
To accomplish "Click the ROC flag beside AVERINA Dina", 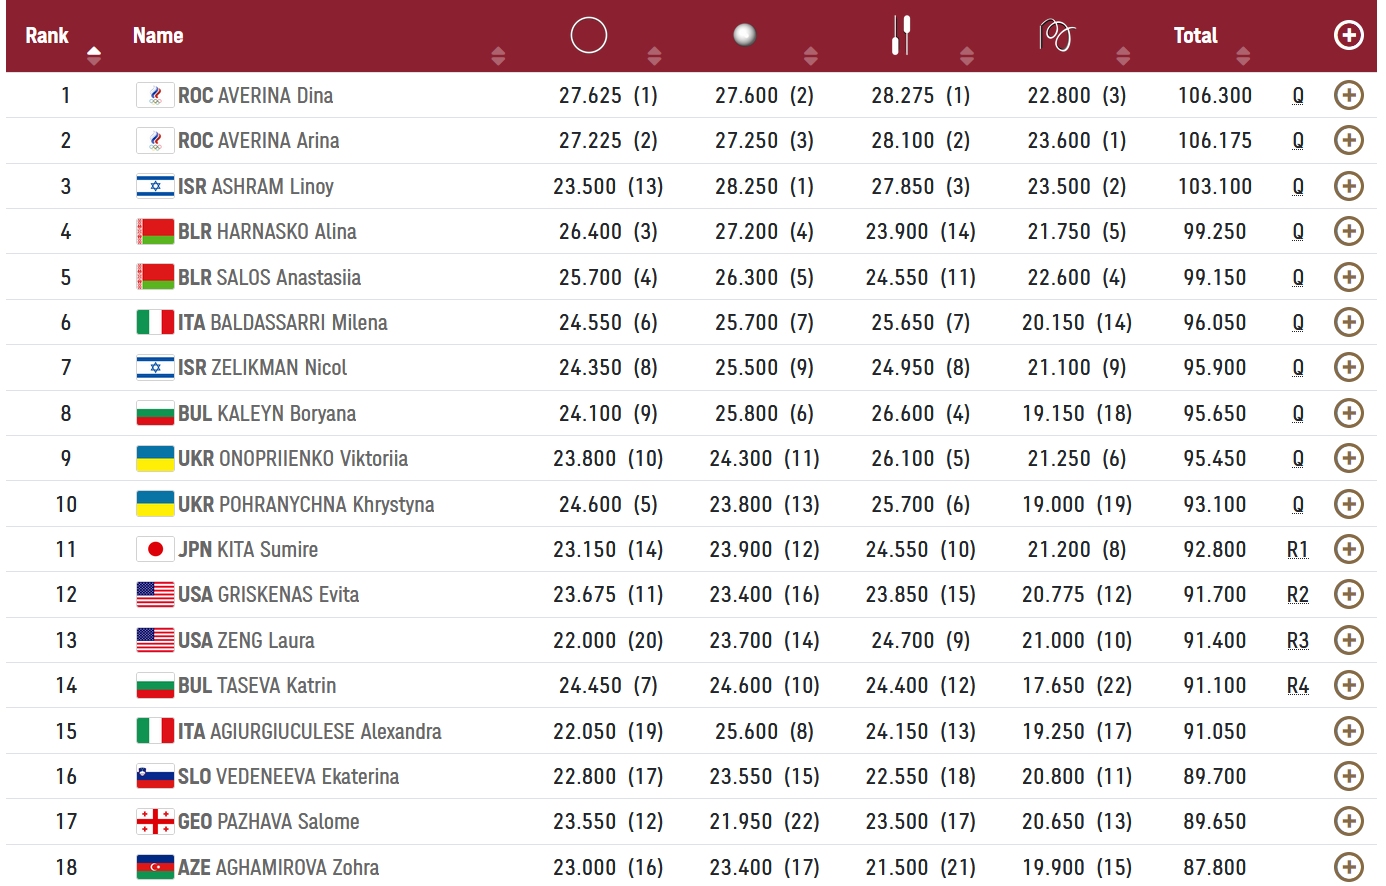I will pyautogui.click(x=155, y=96).
